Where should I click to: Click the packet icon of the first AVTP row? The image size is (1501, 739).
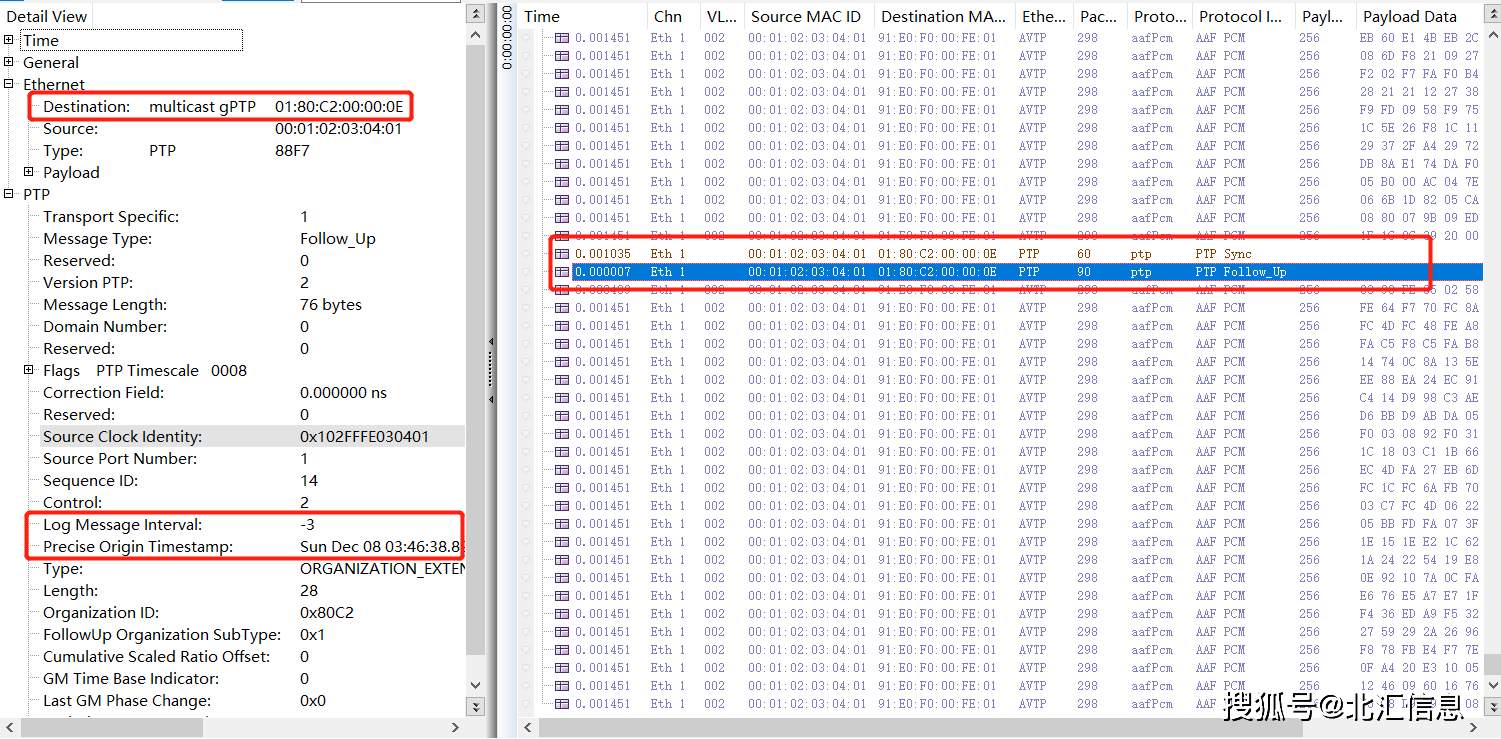(562, 38)
